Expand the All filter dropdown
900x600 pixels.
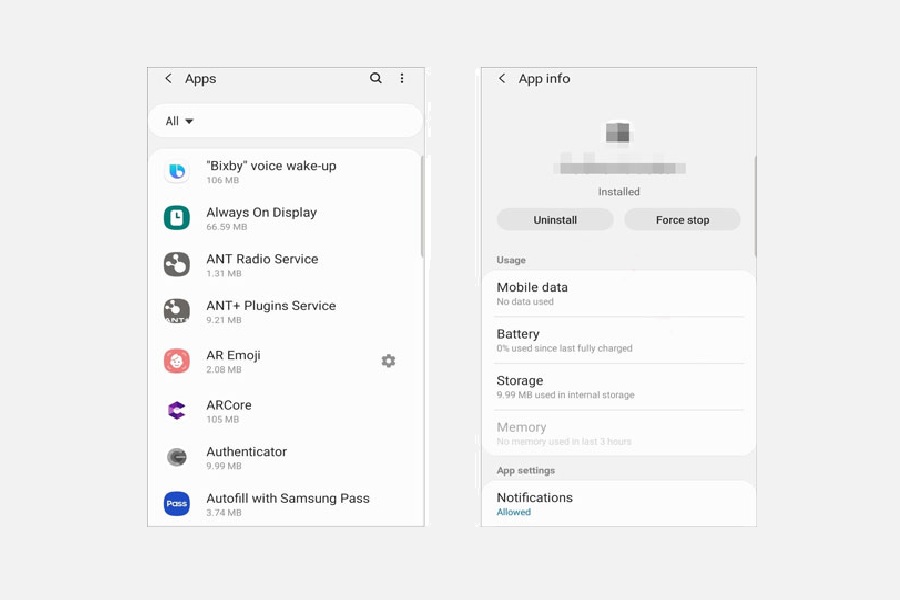pos(180,121)
